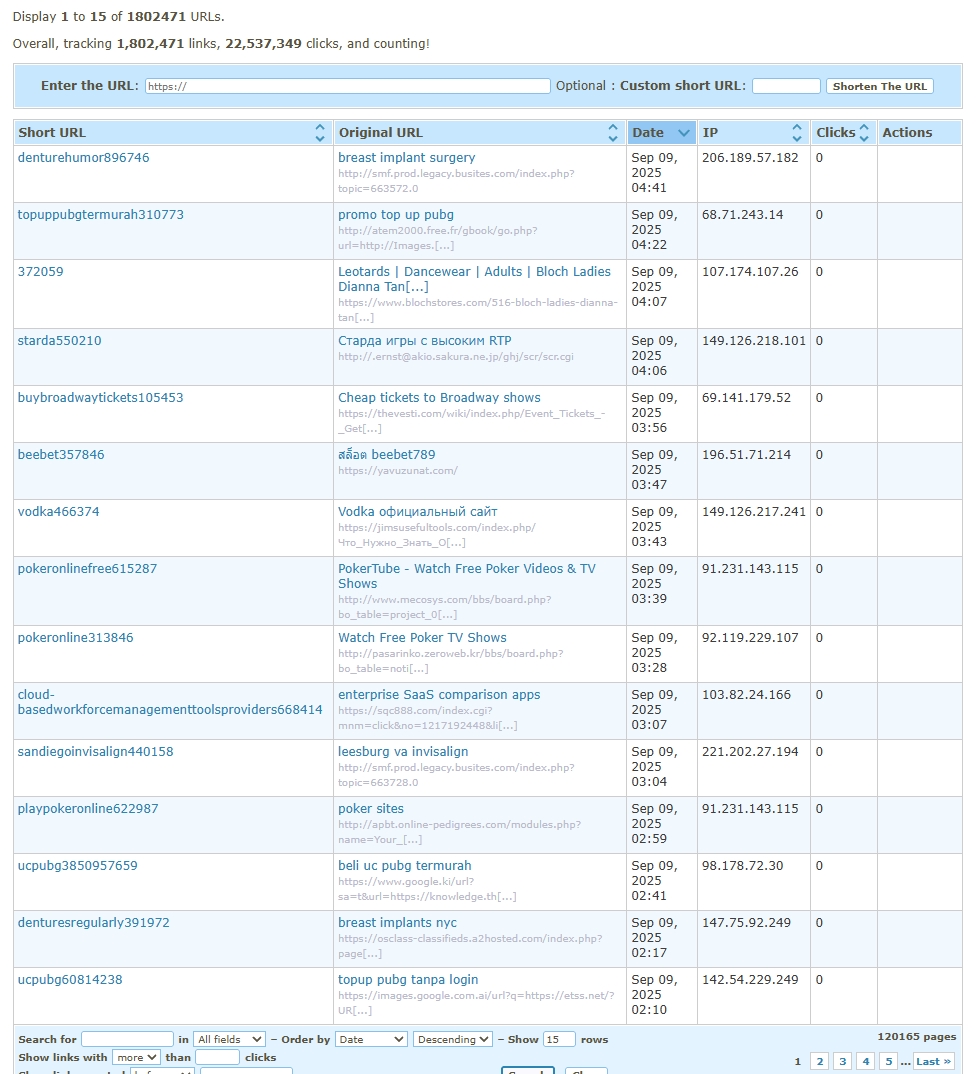Open short URL buybroadwaytickets105453
The image size is (977, 1074).
click(x=101, y=397)
